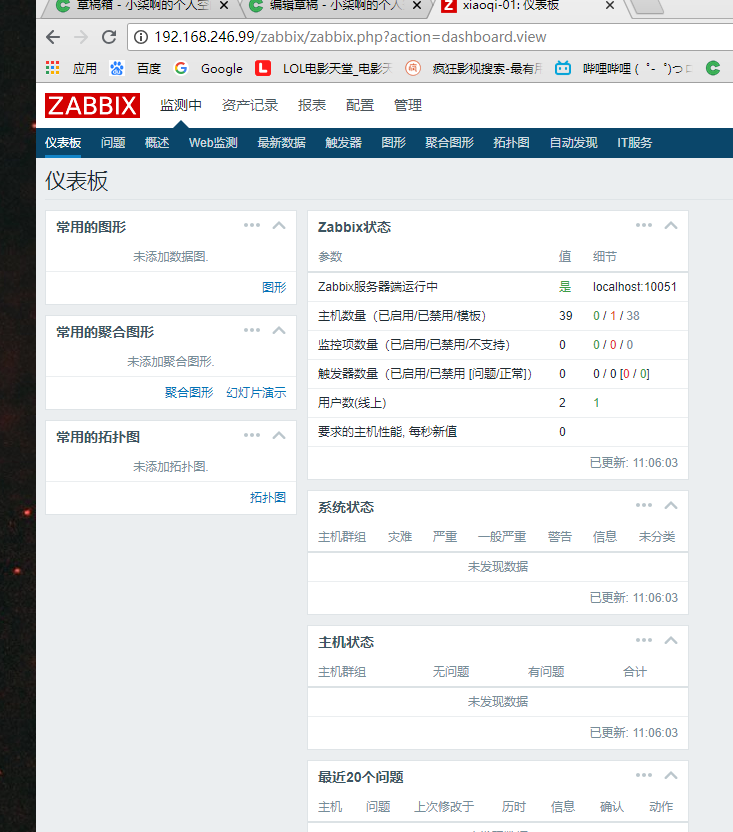733x832 pixels.
Task: Open the 疯狂影视搜索 bookmark
Action: point(474,68)
